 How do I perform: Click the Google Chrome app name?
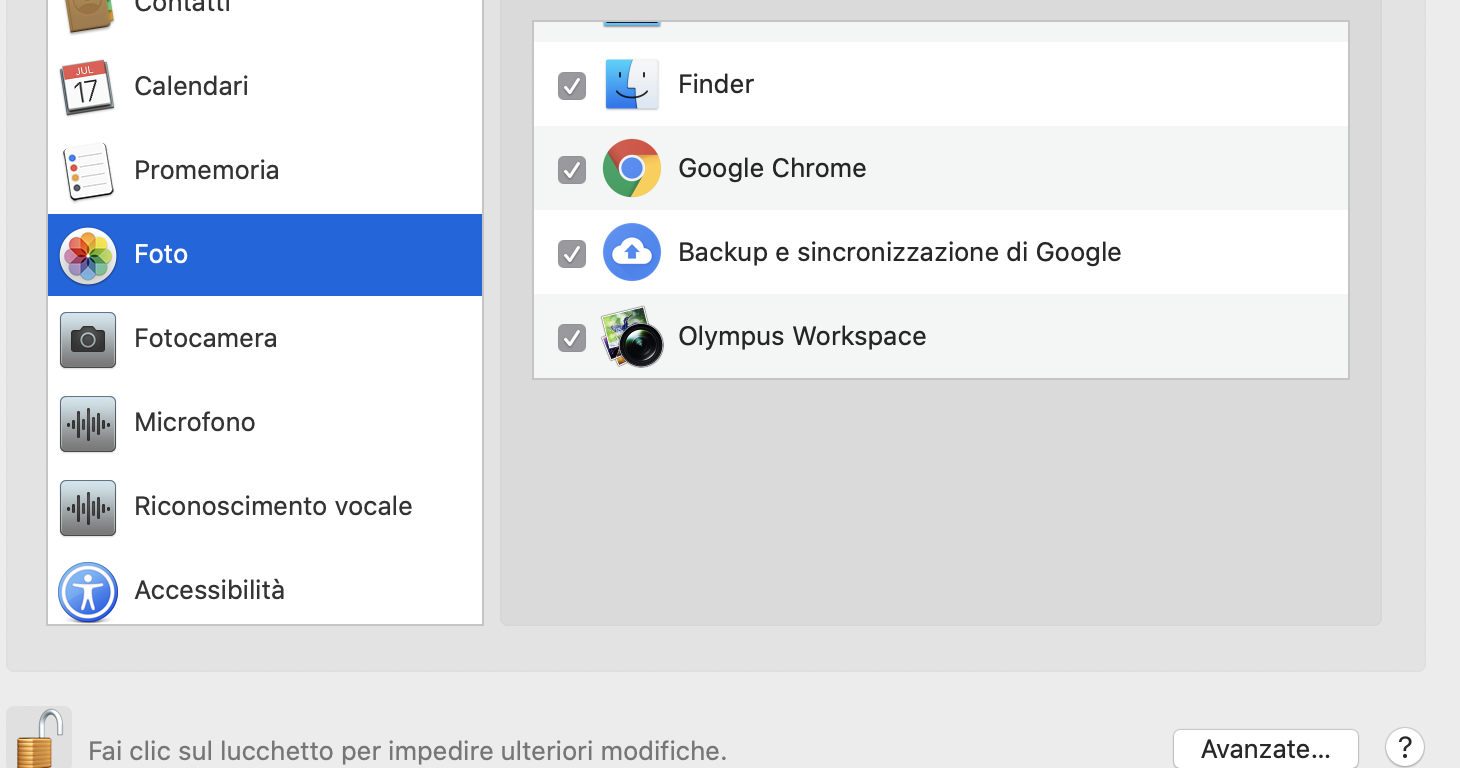pos(772,168)
